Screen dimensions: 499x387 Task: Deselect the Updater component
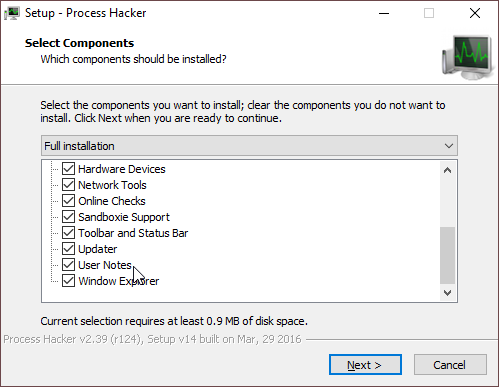click(x=68, y=249)
